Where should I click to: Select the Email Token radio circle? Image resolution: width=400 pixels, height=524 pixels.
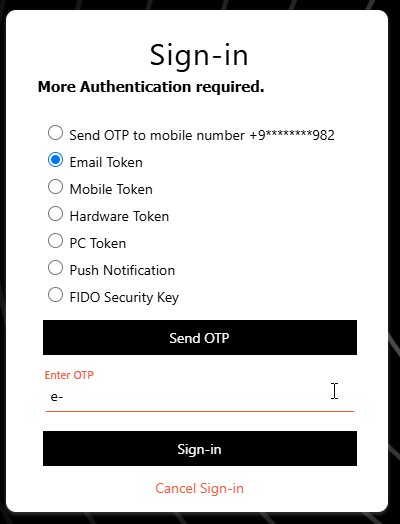(x=55, y=160)
